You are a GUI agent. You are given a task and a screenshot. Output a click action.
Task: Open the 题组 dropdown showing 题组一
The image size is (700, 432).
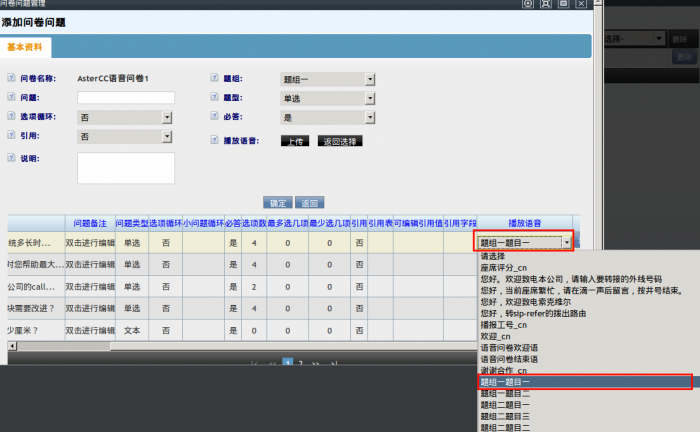click(x=328, y=79)
